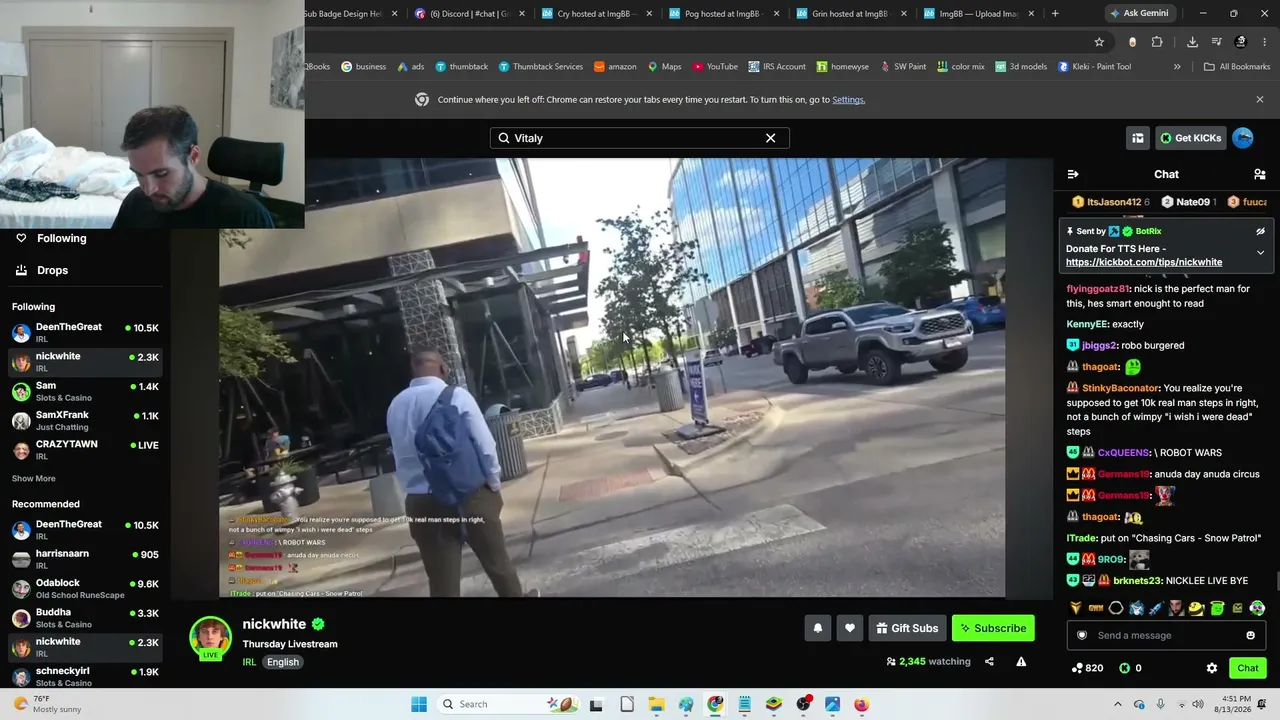
Task: Click Settings link in restore tabs bar
Action: (x=848, y=100)
